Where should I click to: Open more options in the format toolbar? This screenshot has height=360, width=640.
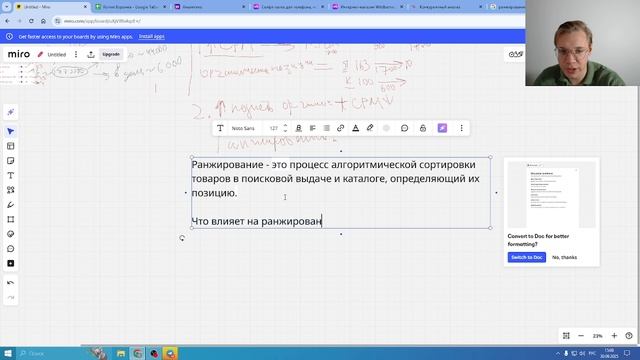pyautogui.click(x=462, y=128)
